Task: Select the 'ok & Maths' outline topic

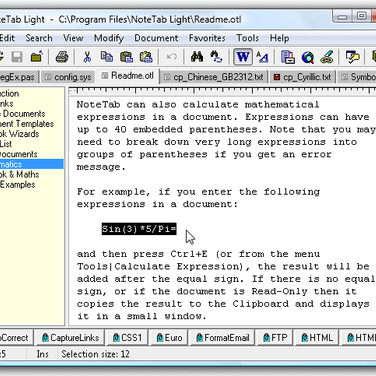Action: [x=19, y=174]
